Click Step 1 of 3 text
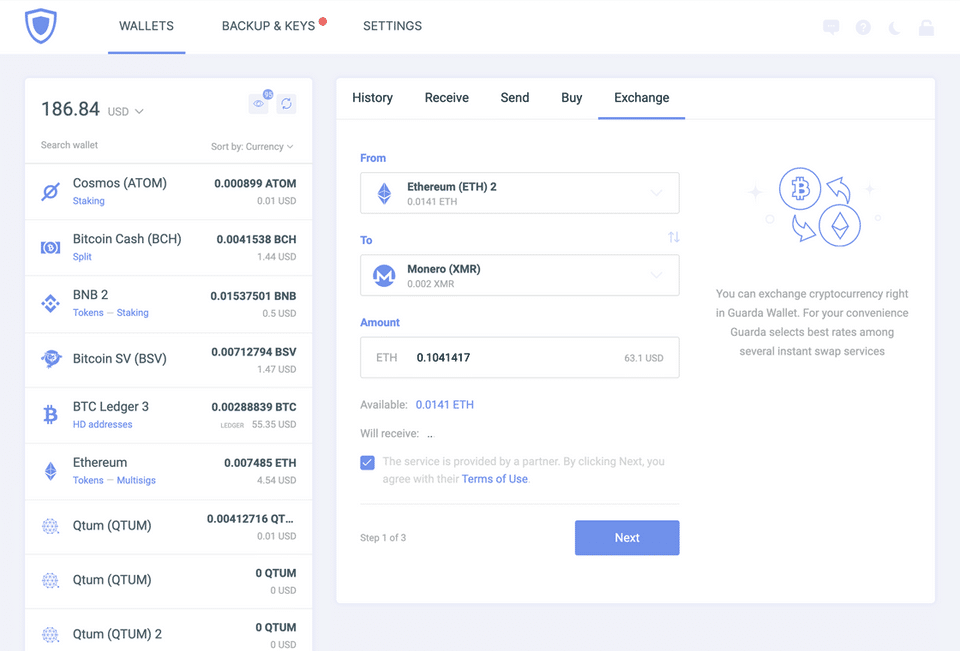 383,538
